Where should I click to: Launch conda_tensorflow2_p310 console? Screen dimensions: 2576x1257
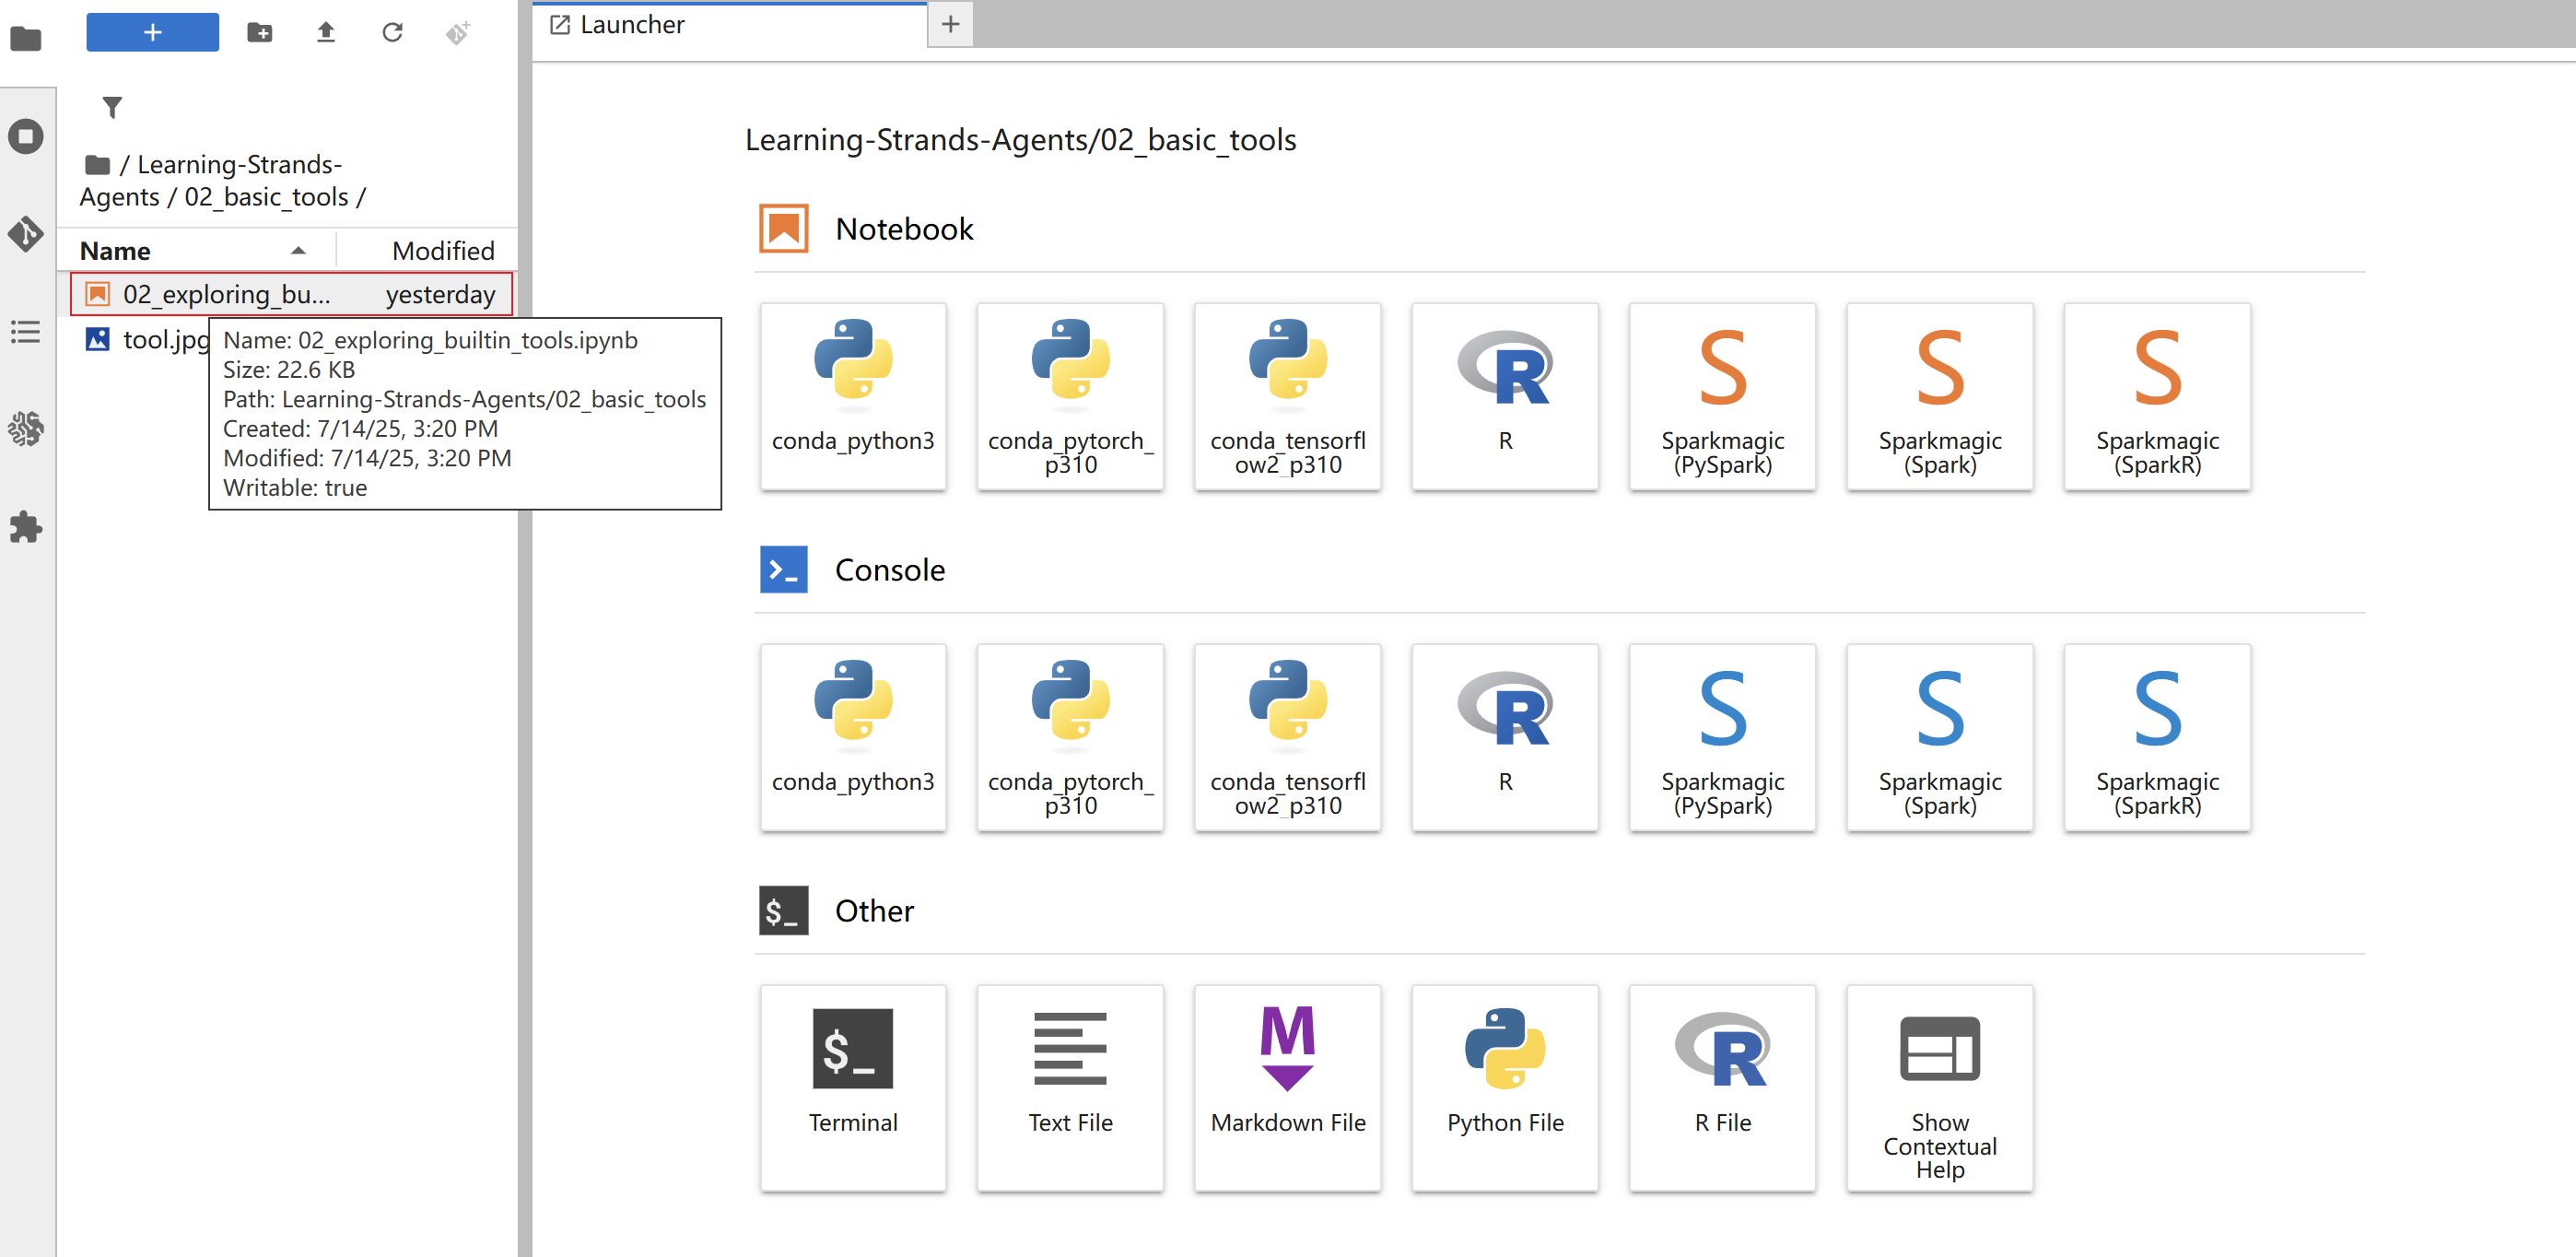1288,737
